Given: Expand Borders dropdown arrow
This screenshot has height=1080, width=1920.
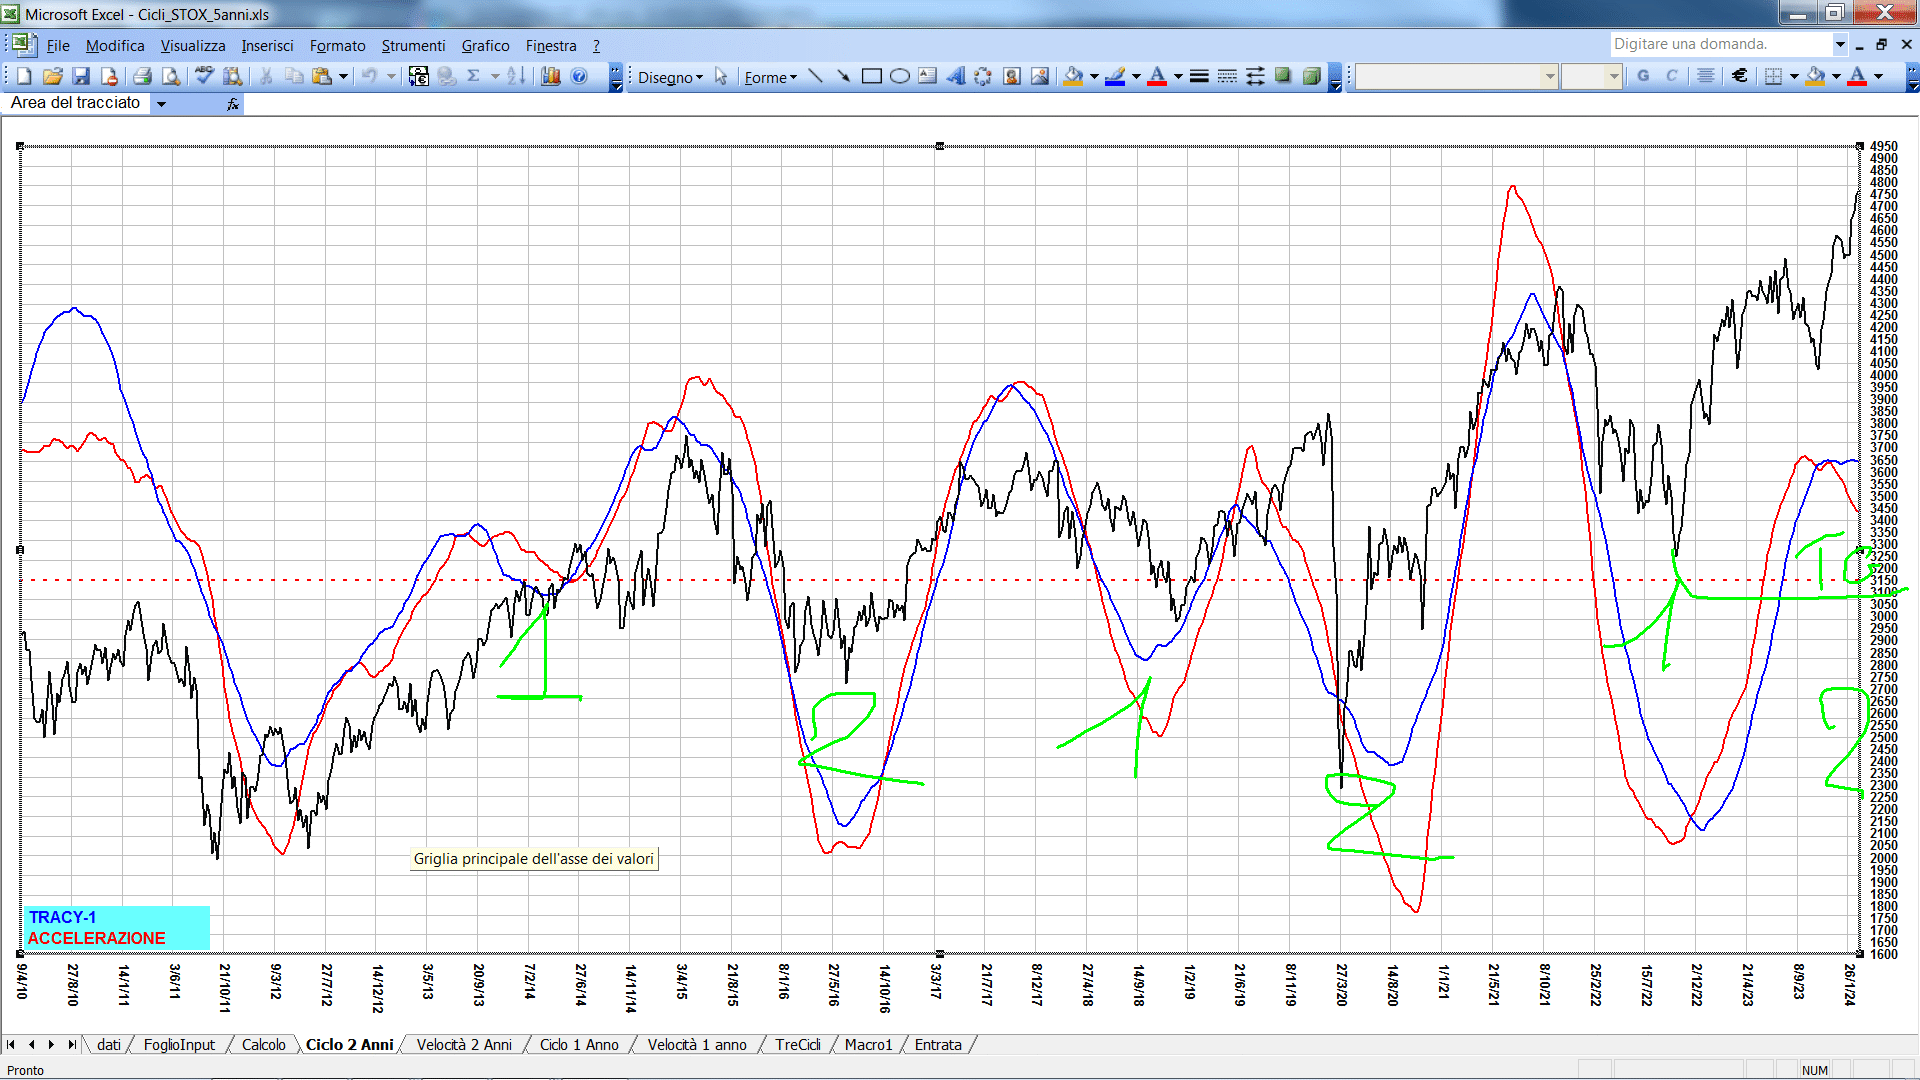Looking at the screenshot, I should (x=1794, y=76).
